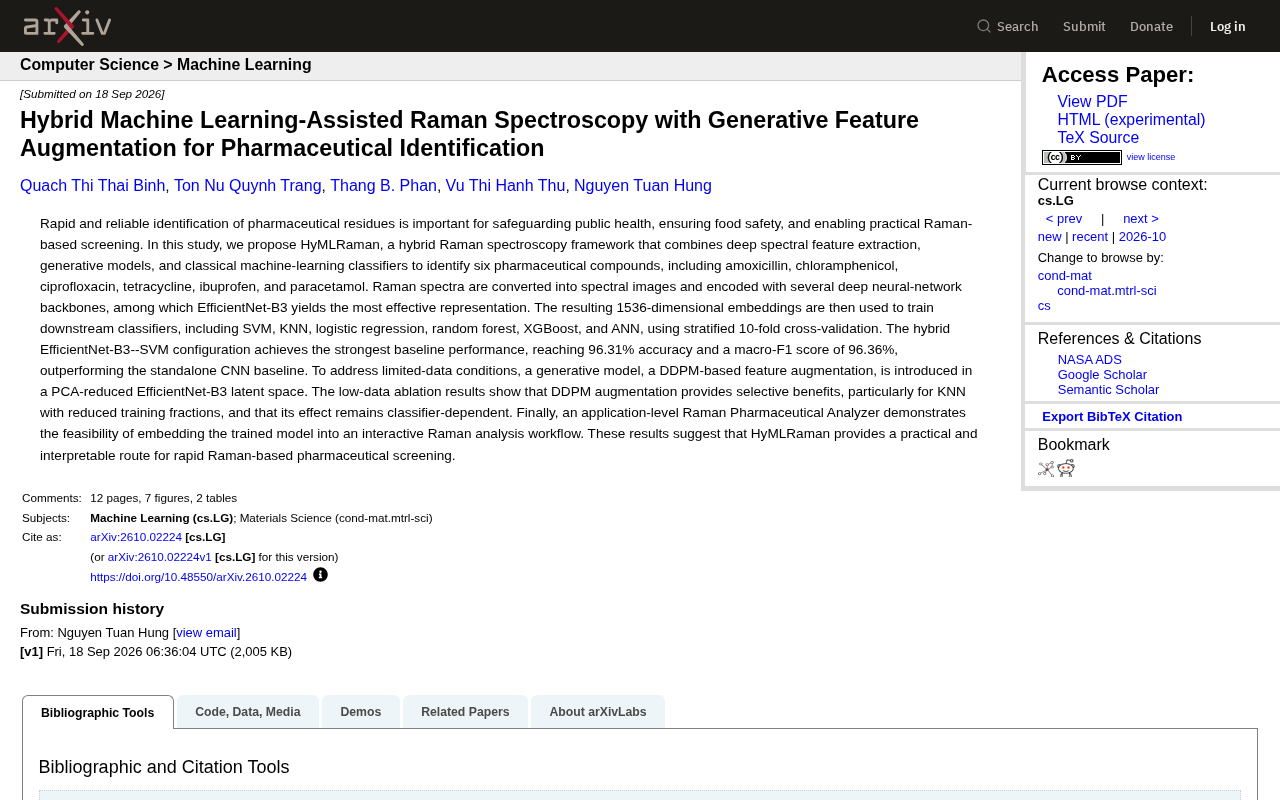Click view email link

coord(207,633)
